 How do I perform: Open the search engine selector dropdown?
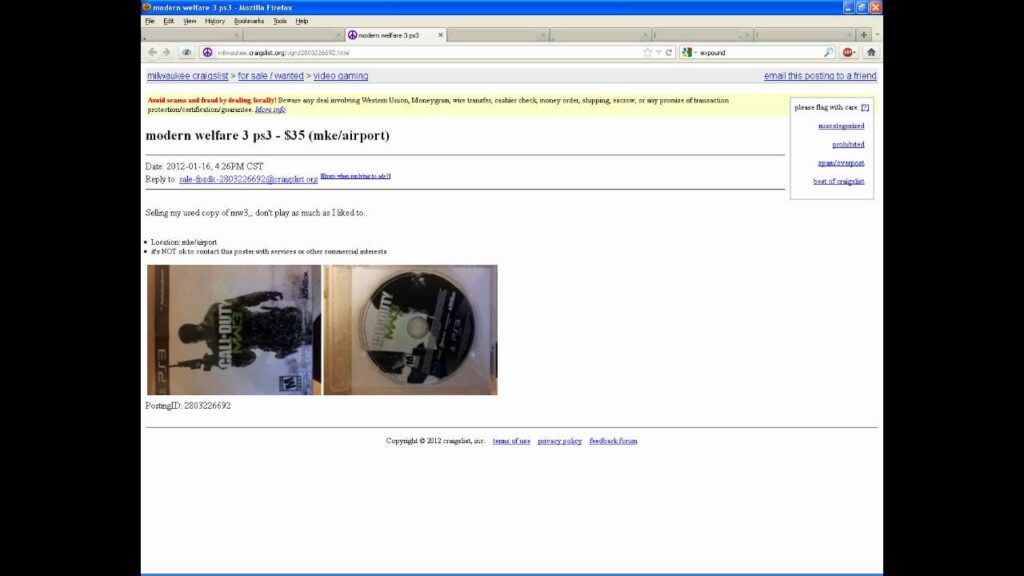(x=689, y=52)
